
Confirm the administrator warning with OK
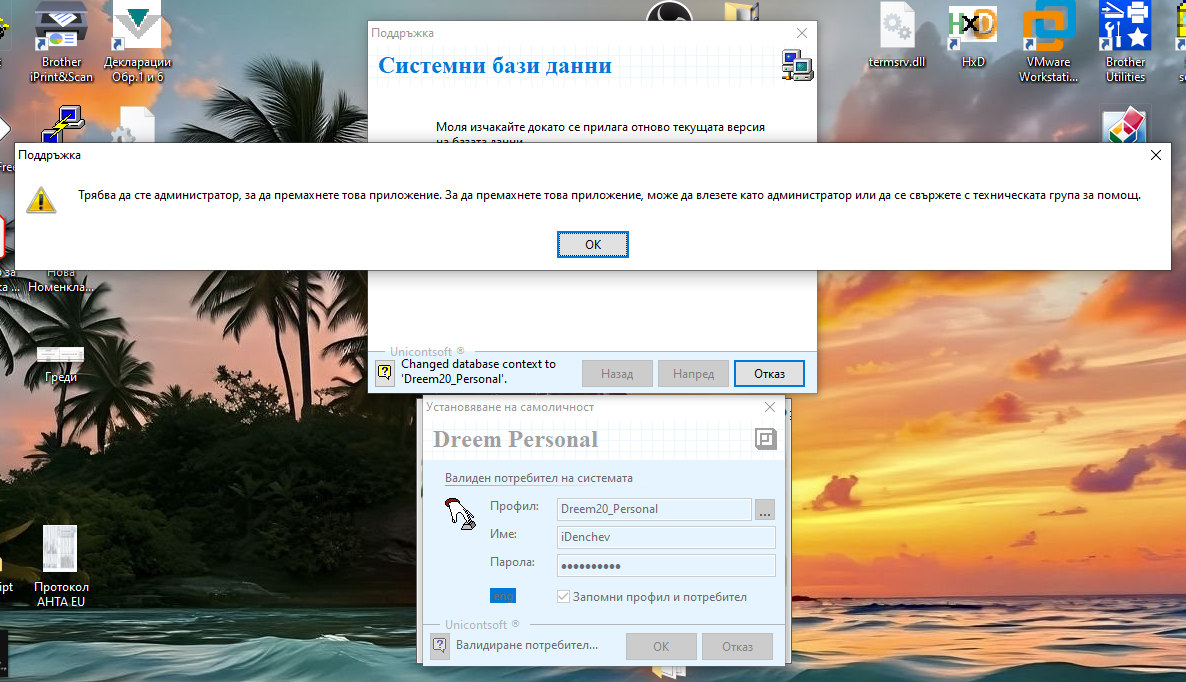(x=592, y=244)
